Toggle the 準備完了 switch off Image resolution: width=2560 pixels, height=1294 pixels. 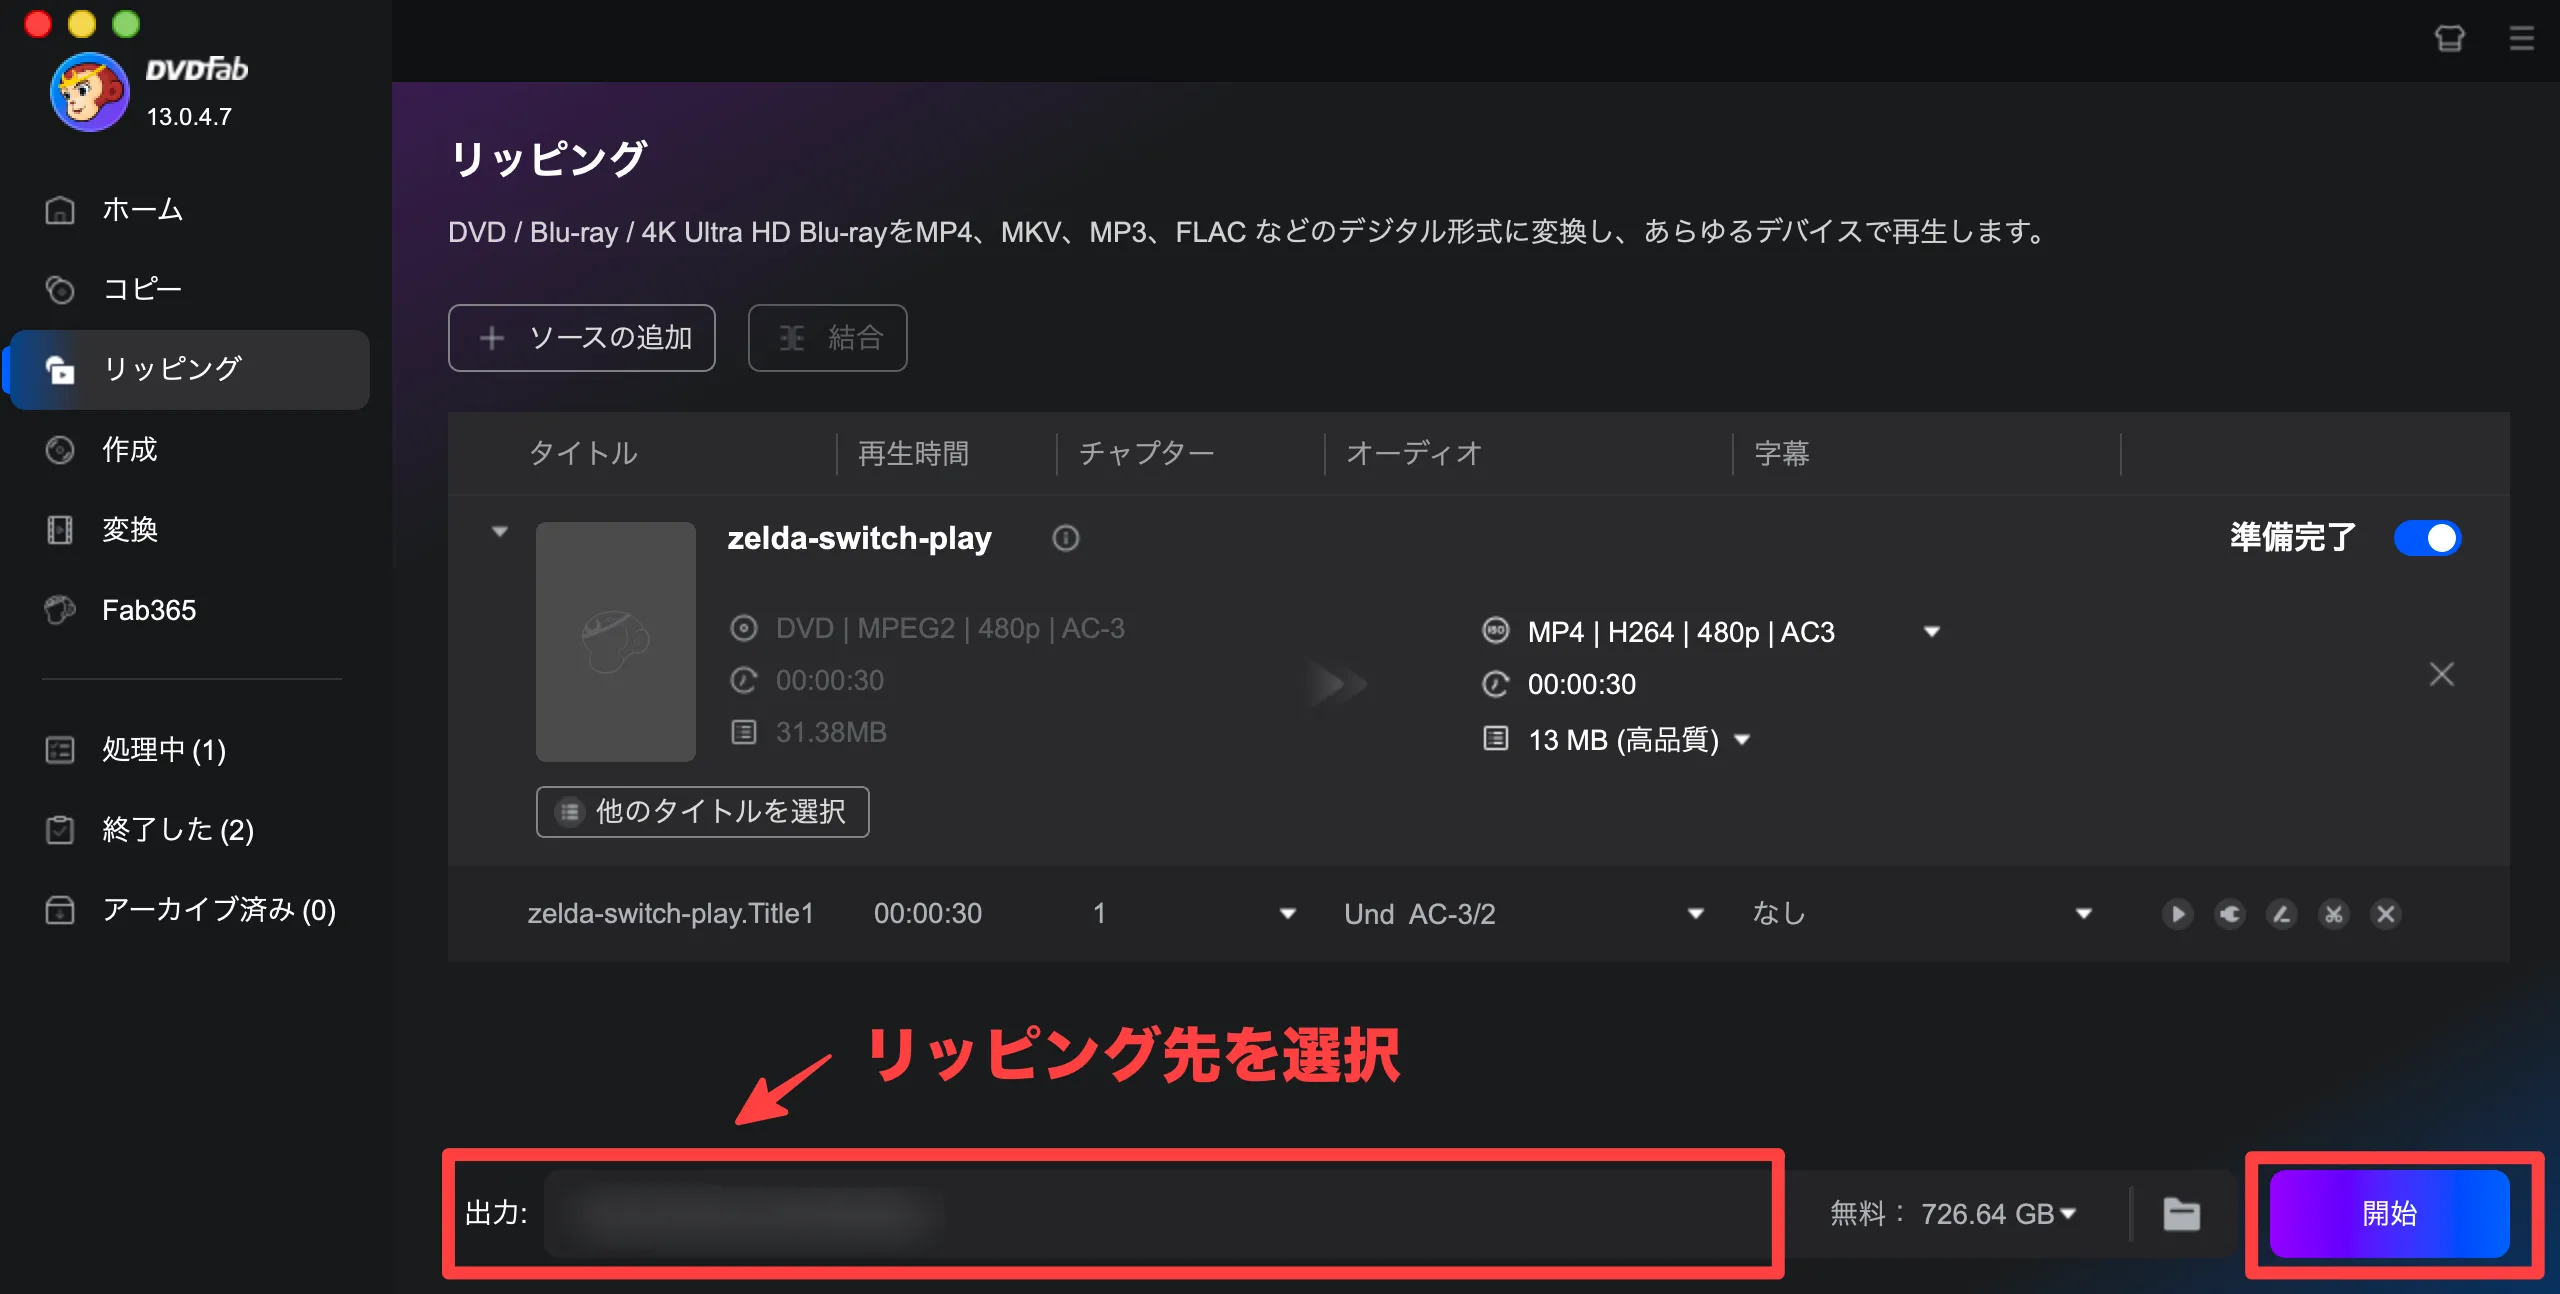tap(2427, 538)
